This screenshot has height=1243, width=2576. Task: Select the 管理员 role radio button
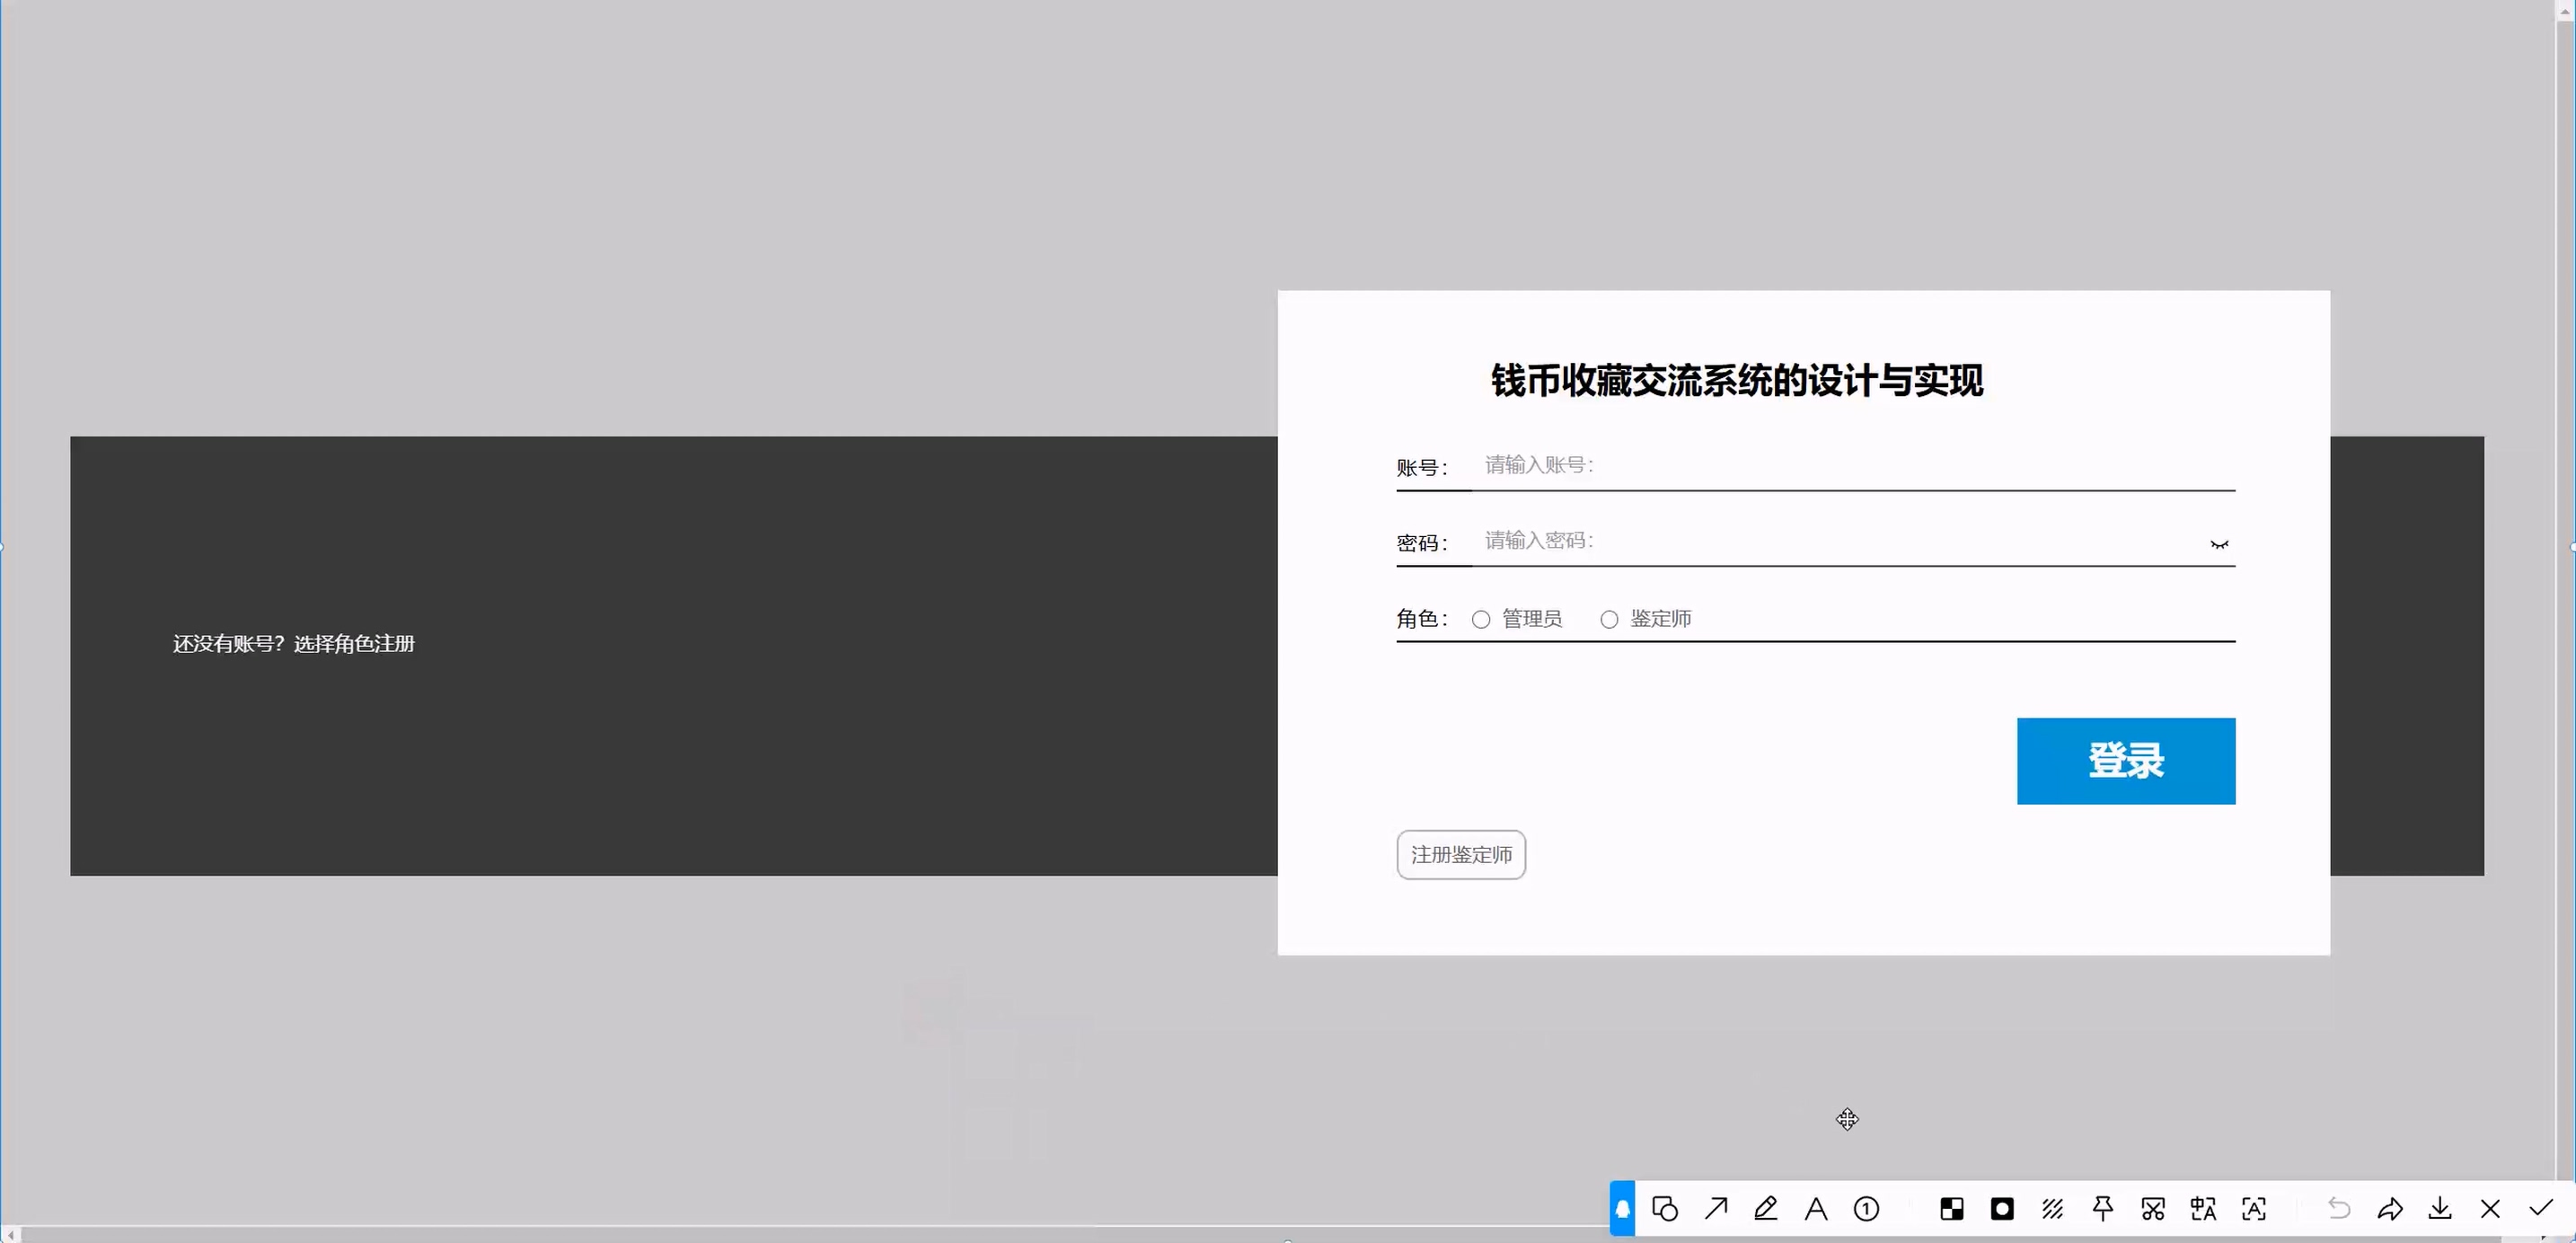pos(1481,620)
